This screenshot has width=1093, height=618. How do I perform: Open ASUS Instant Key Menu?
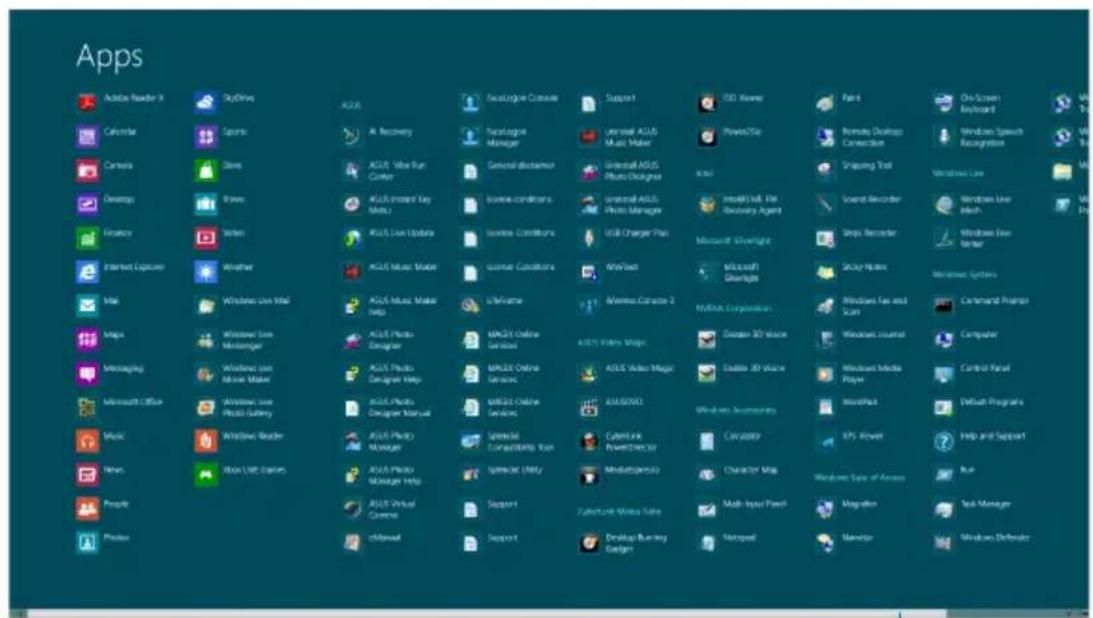point(386,203)
